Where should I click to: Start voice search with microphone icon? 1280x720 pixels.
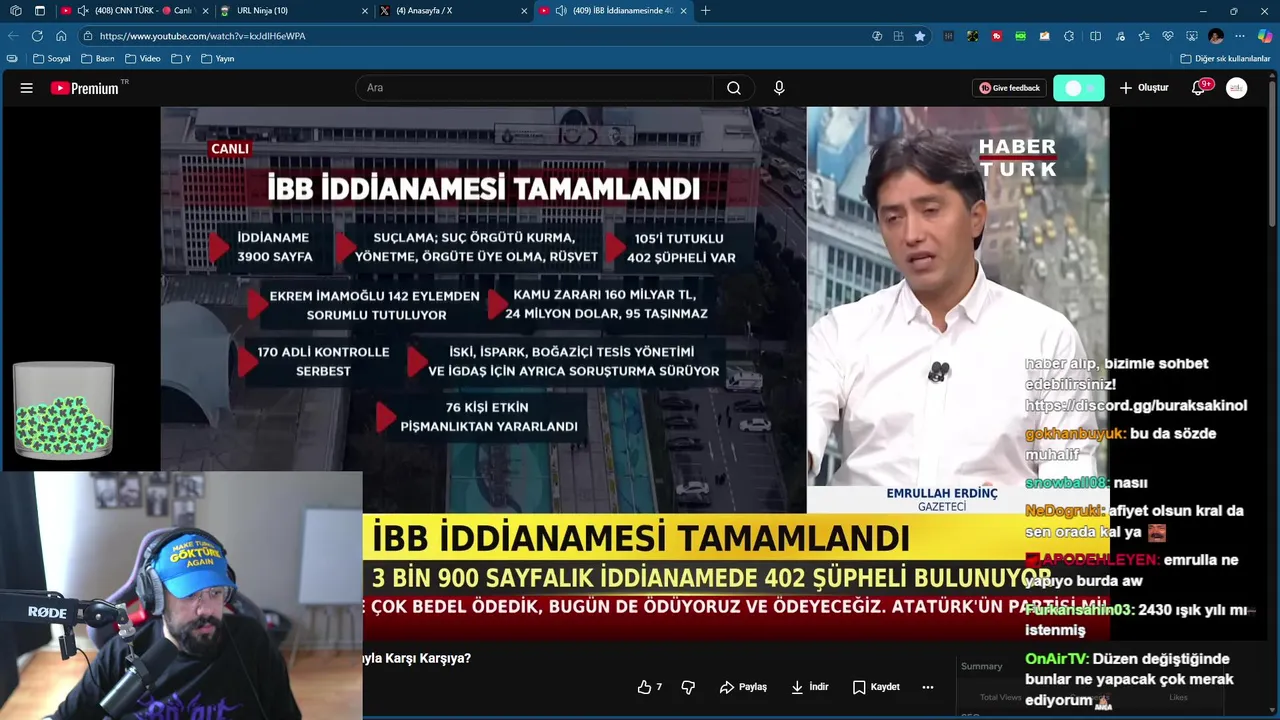[x=779, y=88]
